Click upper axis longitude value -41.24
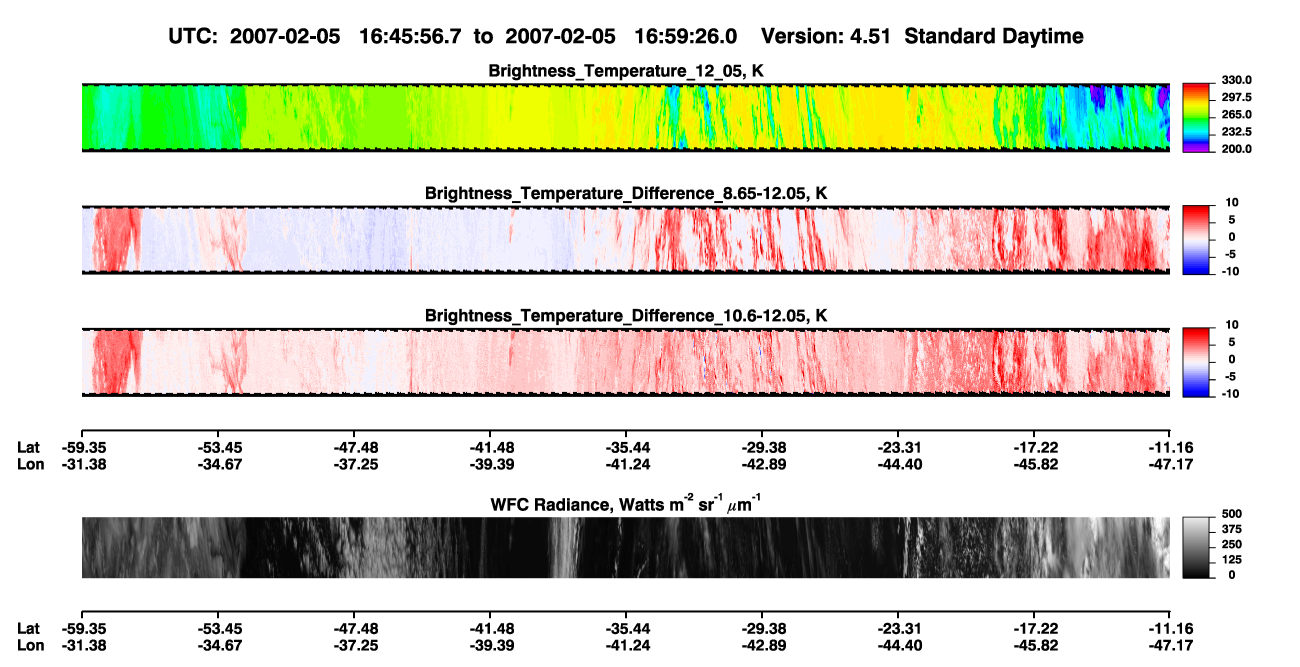1300x667 pixels. [626, 465]
